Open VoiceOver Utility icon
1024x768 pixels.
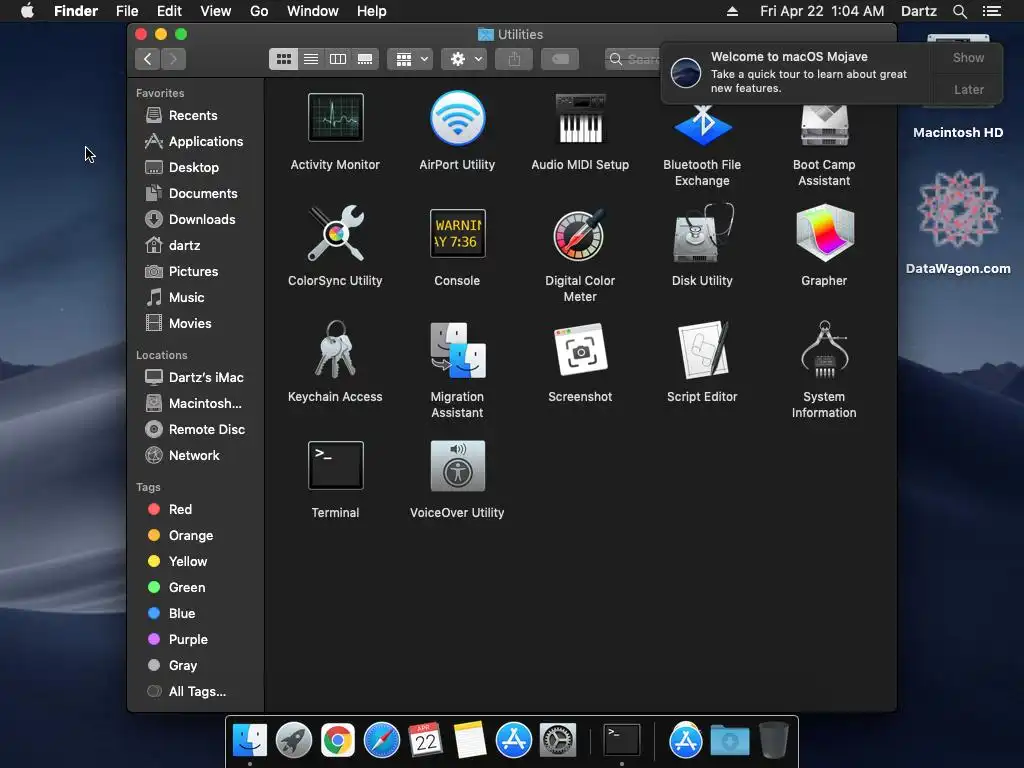pyautogui.click(x=457, y=465)
